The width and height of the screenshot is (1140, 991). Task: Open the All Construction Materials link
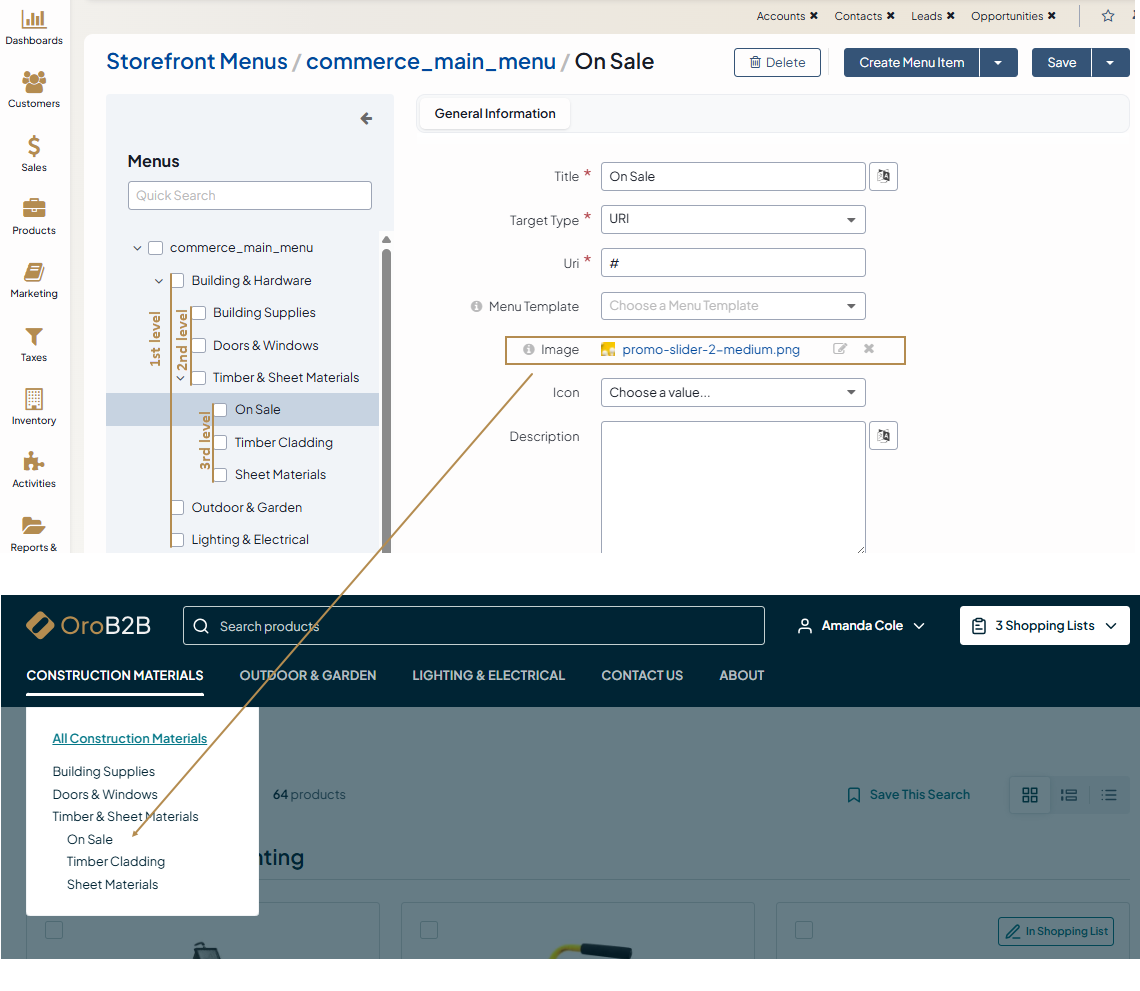pyautogui.click(x=130, y=739)
